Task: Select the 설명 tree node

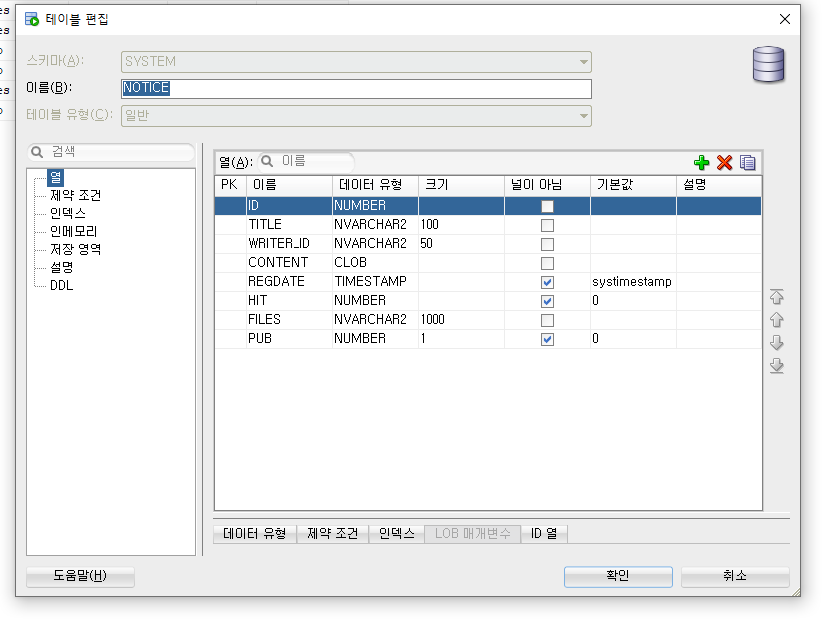Action: (62, 267)
